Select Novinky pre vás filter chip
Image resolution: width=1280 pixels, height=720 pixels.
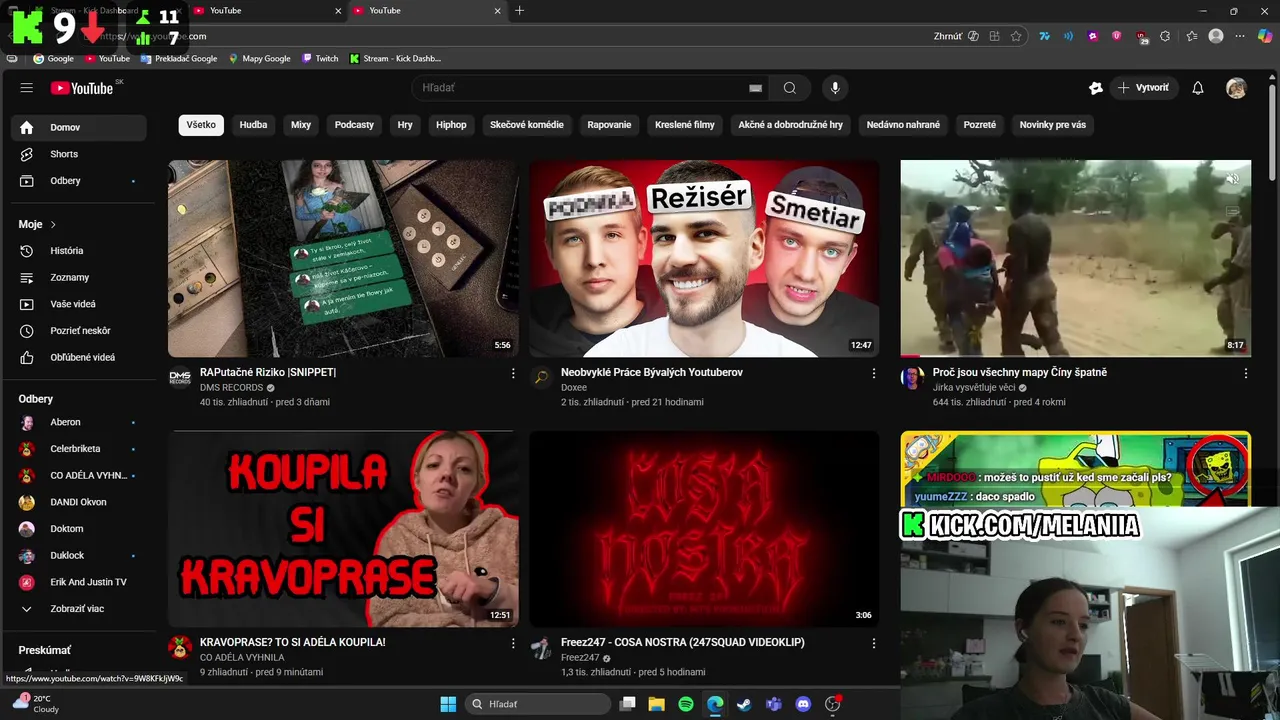click(x=1053, y=125)
